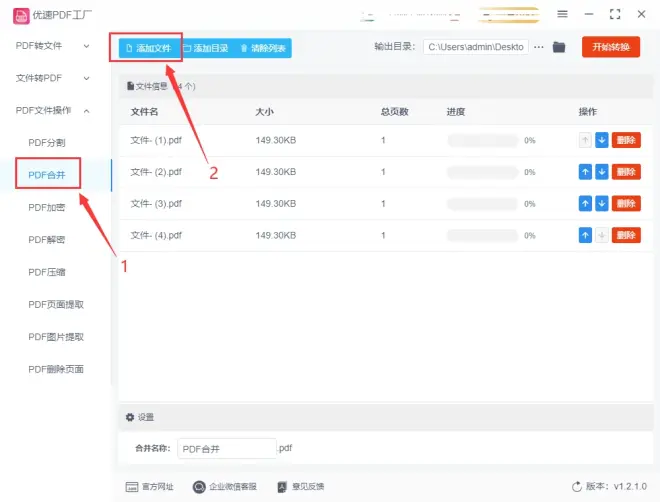Select PDF加密 in sidebar
Screen dimensions: 660x502
(47, 207)
